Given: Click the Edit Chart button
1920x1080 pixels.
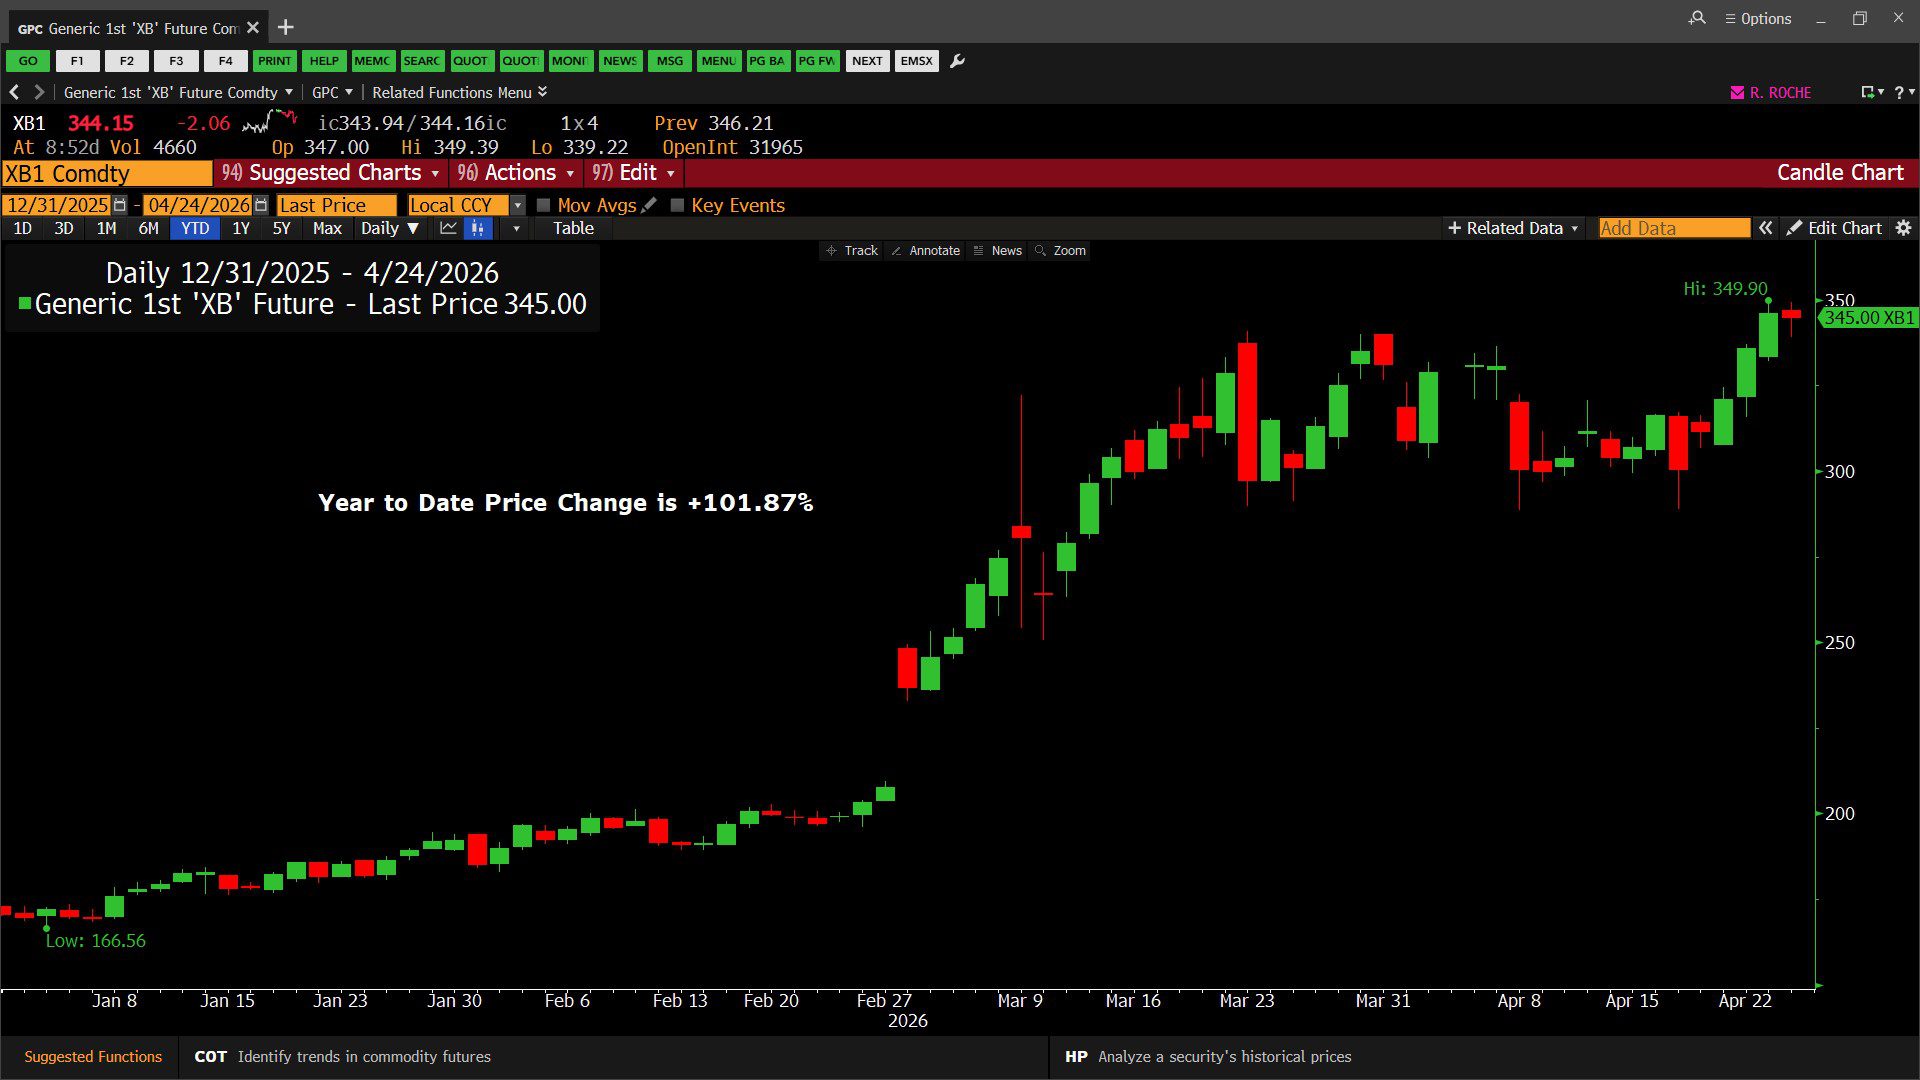Looking at the screenshot, I should pyautogui.click(x=1835, y=228).
